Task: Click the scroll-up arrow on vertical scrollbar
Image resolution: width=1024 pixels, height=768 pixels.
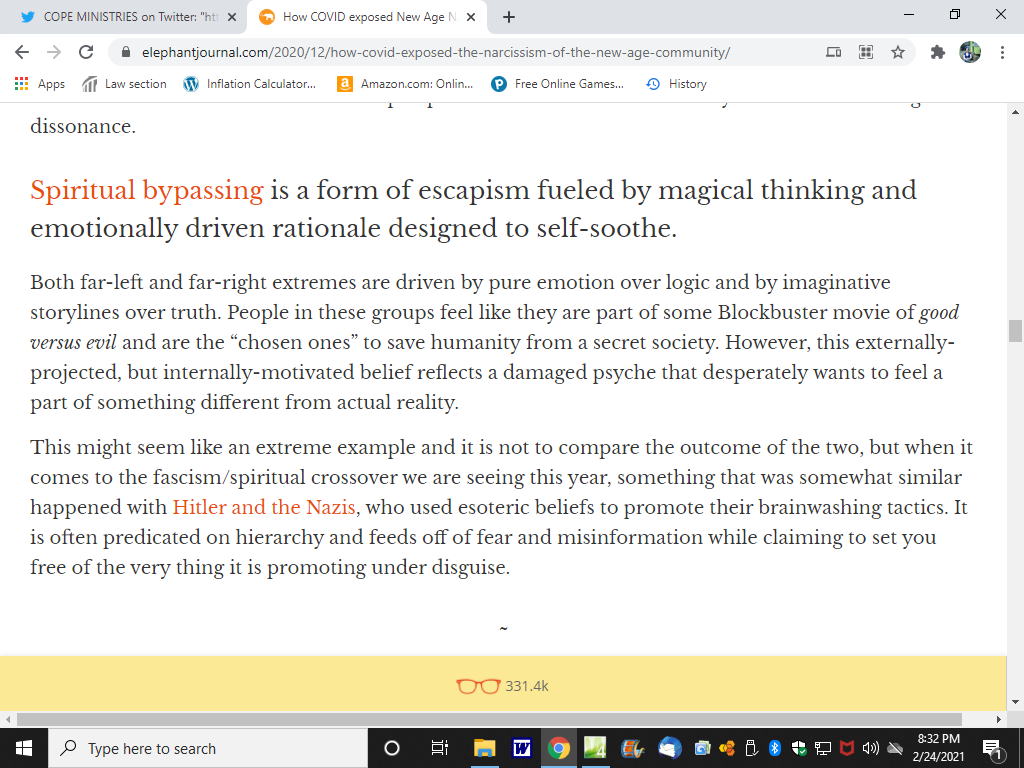Action: (x=1015, y=112)
